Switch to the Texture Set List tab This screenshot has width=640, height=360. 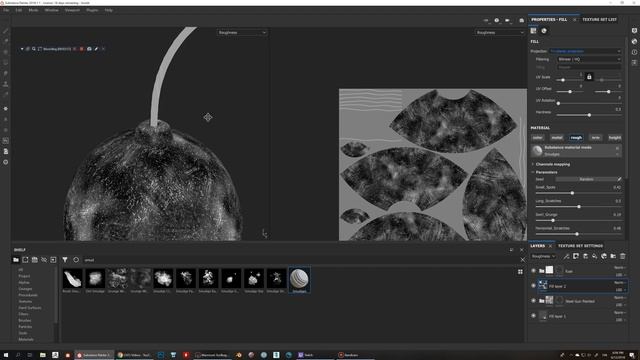tap(599, 20)
